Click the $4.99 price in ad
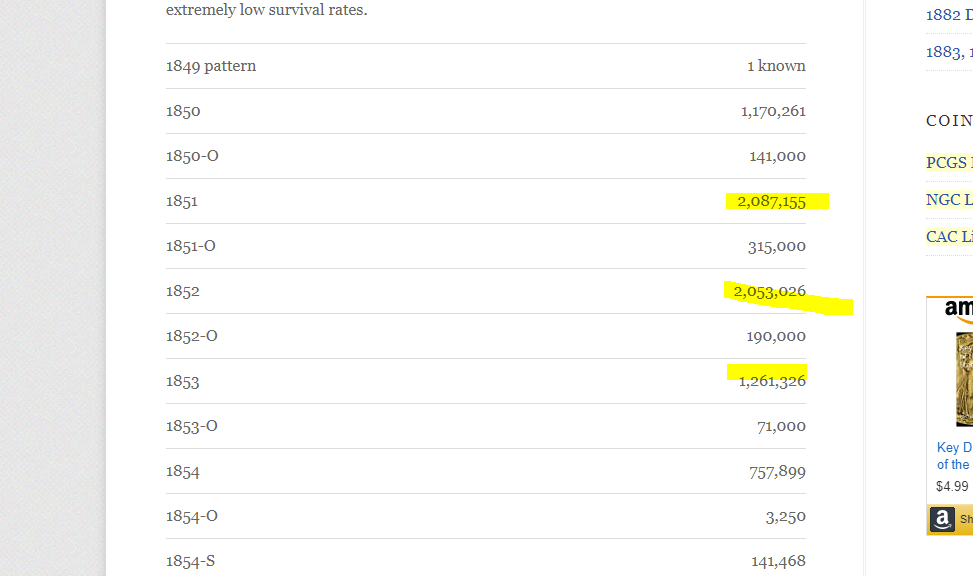This screenshot has height=576, width=973. click(x=952, y=486)
